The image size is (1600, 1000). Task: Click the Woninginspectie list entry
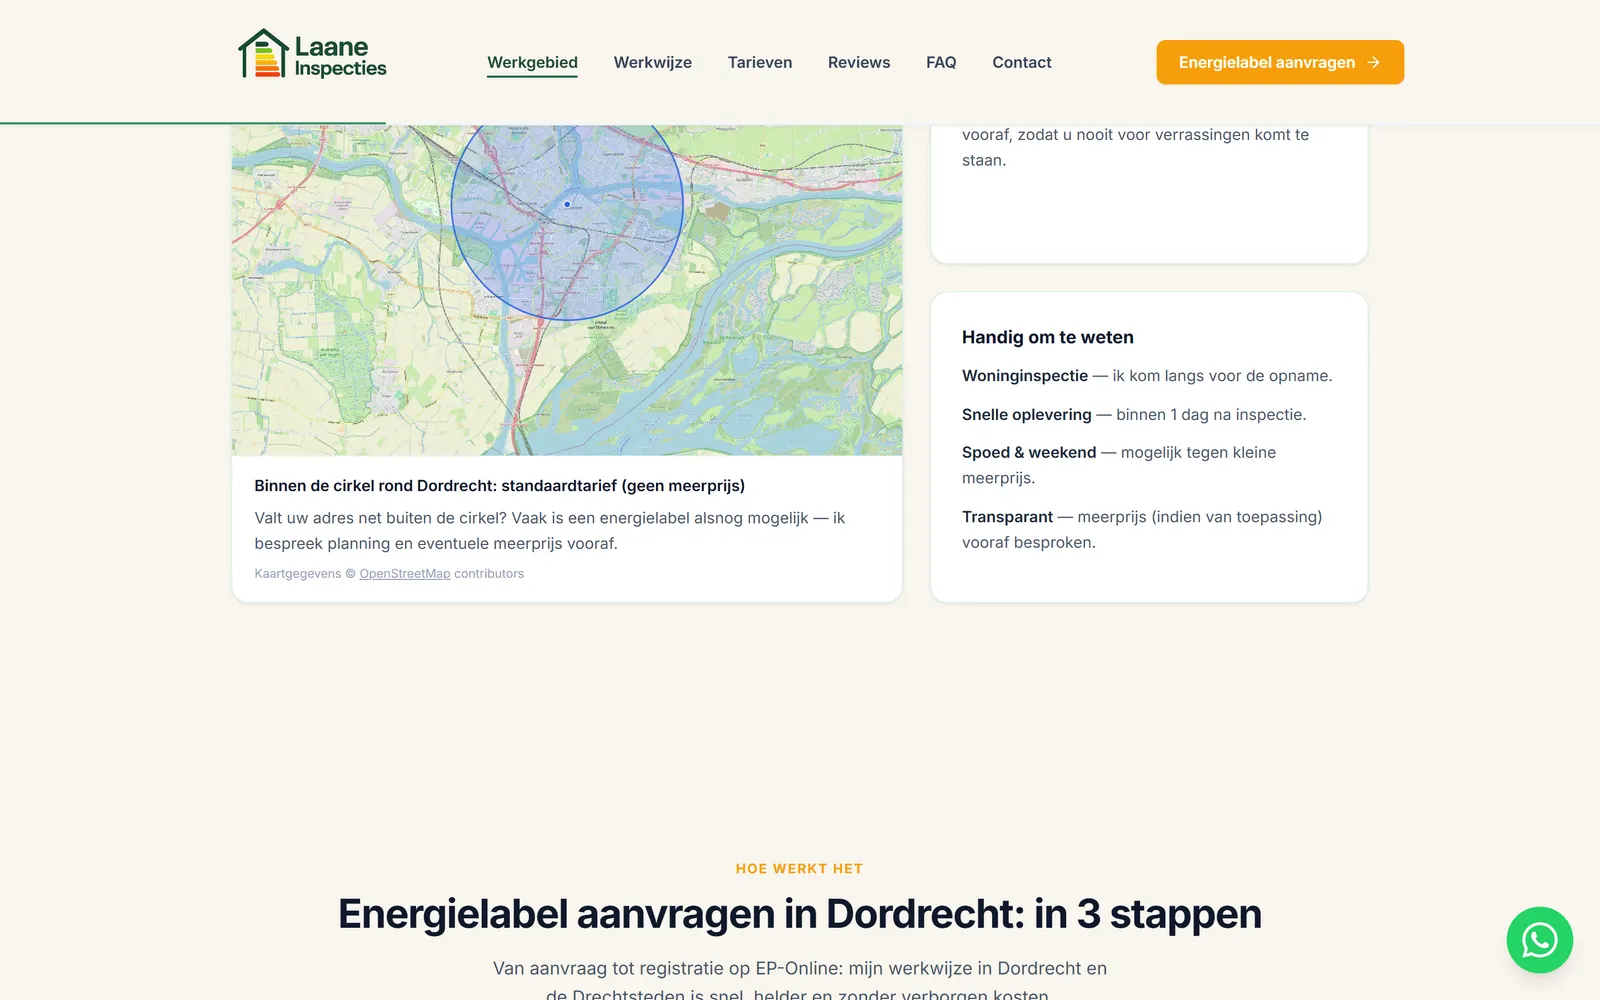pyautogui.click(x=1147, y=376)
